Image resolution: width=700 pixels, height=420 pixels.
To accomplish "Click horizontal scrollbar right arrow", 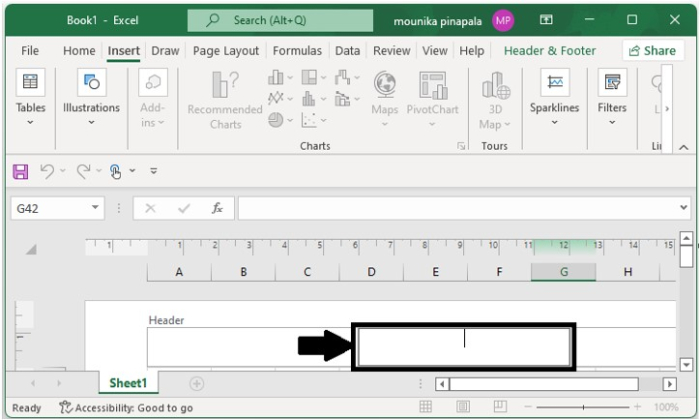I will click(x=669, y=384).
